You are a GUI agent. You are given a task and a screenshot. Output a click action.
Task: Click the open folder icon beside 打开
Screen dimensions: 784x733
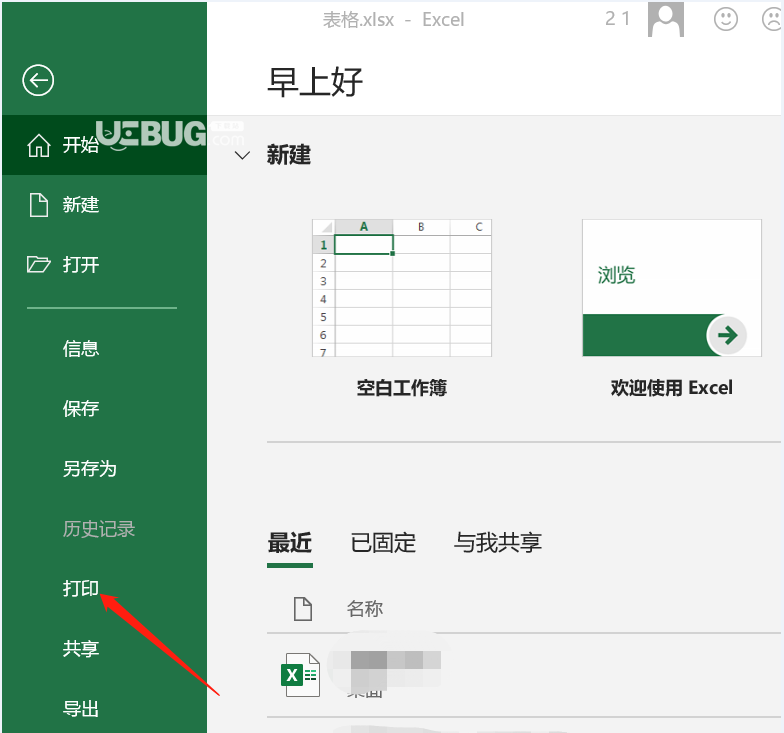click(x=38, y=264)
